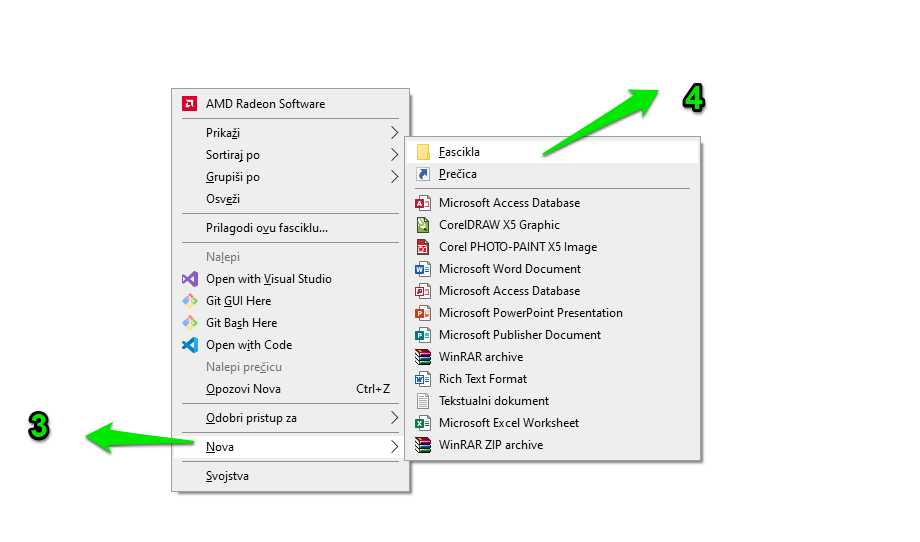Expand the Grupiši po submenu arrow
The image size is (920, 542).
click(x=394, y=177)
